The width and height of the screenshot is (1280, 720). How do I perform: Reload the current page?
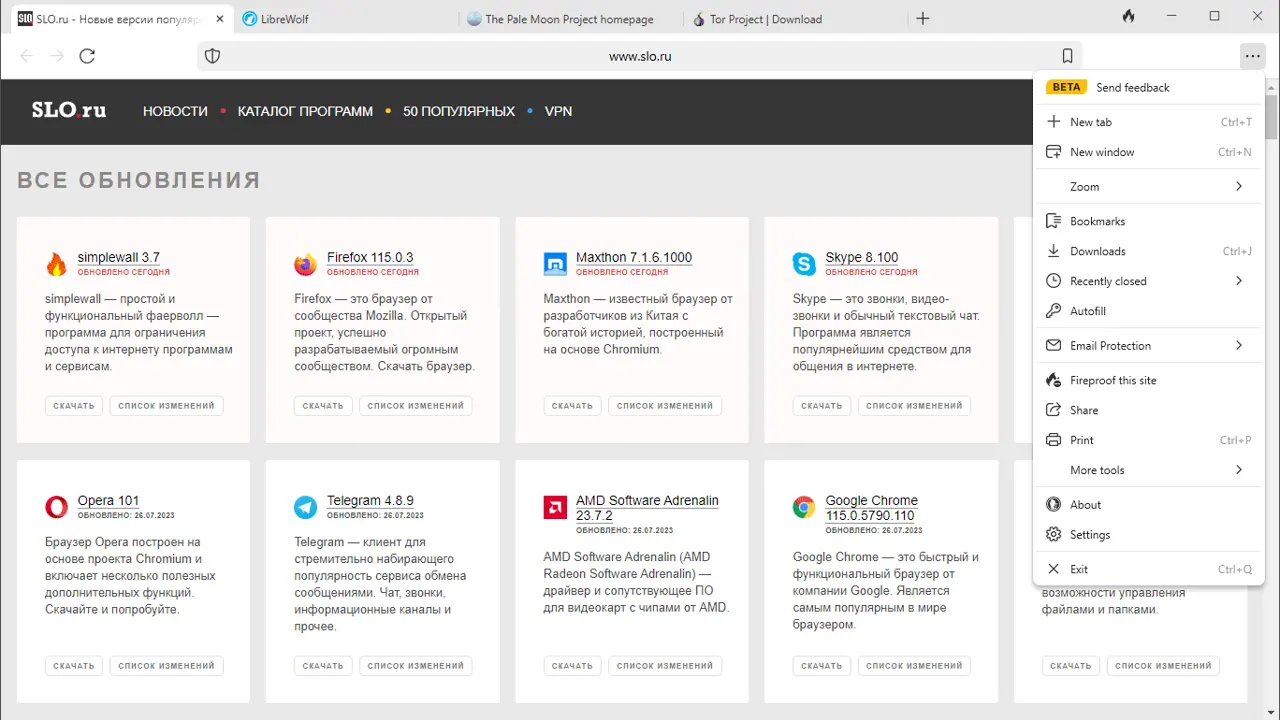[x=87, y=56]
